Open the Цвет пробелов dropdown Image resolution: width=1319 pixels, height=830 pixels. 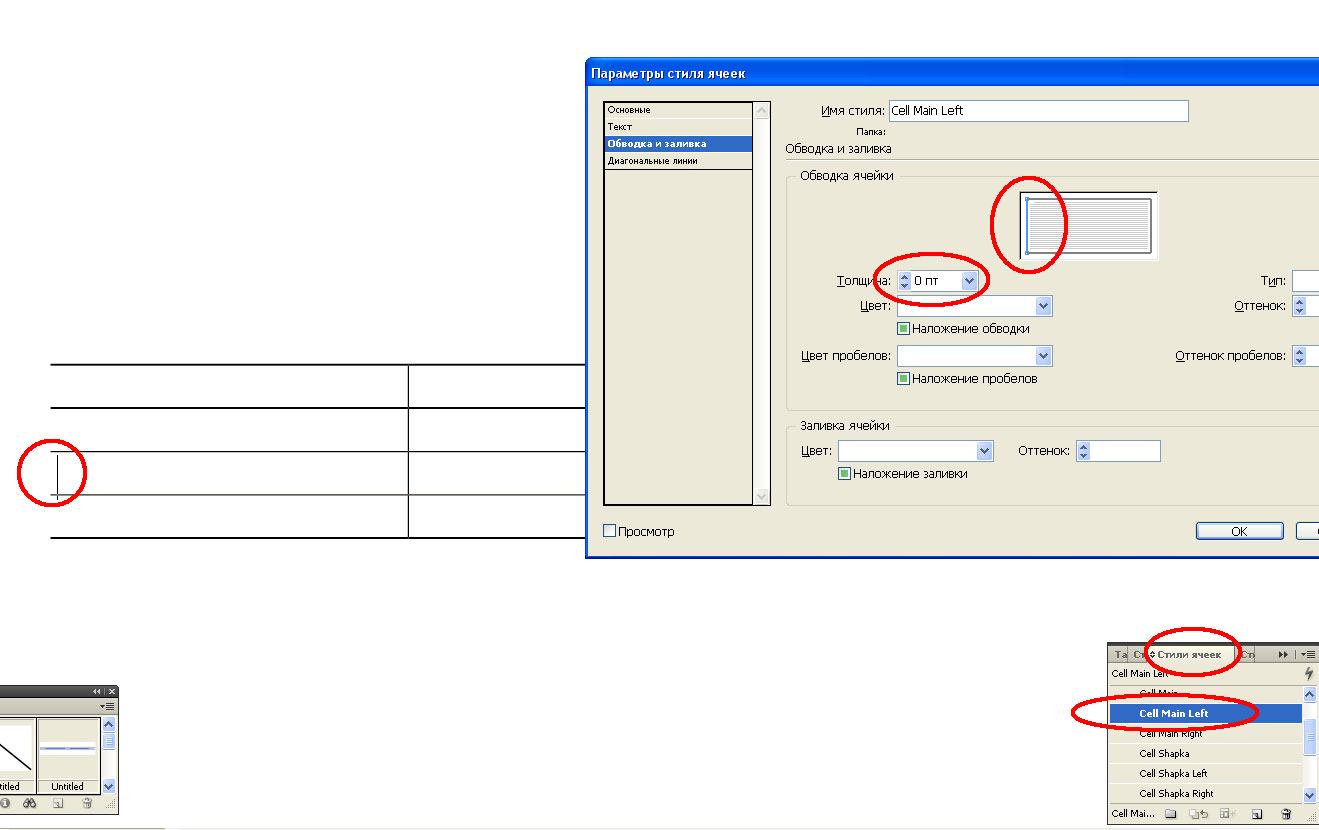point(1044,356)
